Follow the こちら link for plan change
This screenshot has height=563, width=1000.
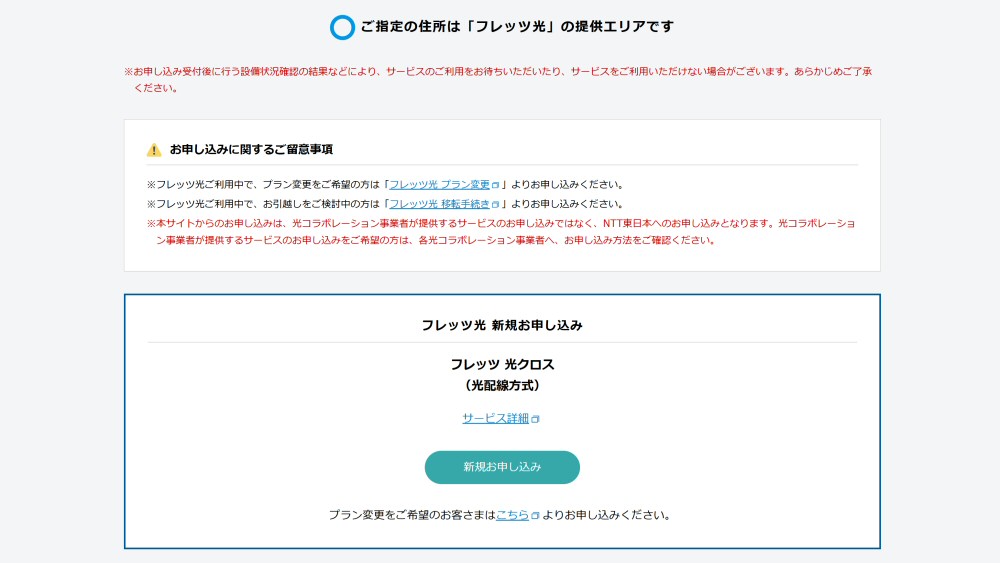[x=512, y=515]
